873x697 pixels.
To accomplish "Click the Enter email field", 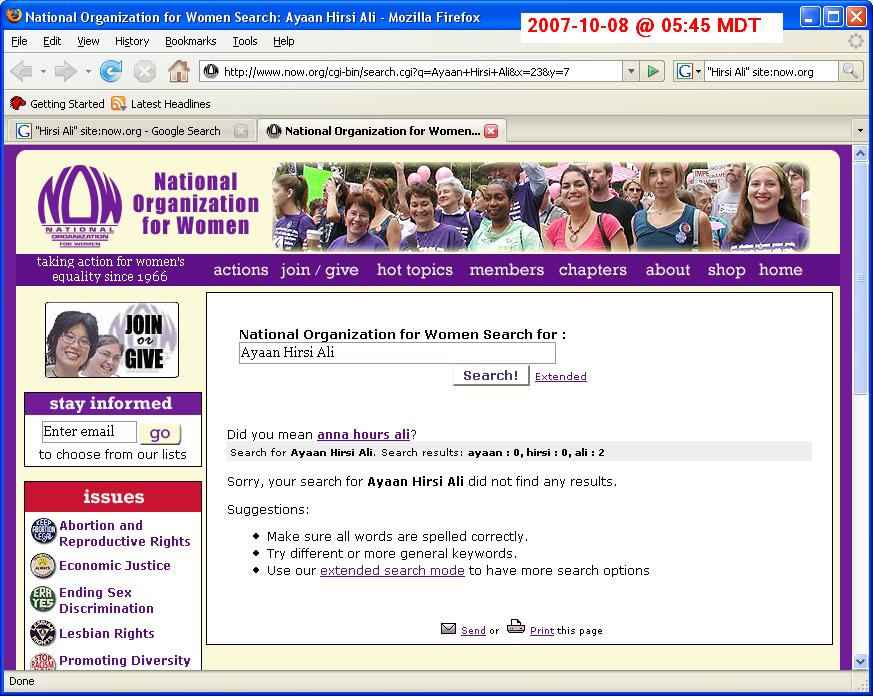I will (x=89, y=431).
